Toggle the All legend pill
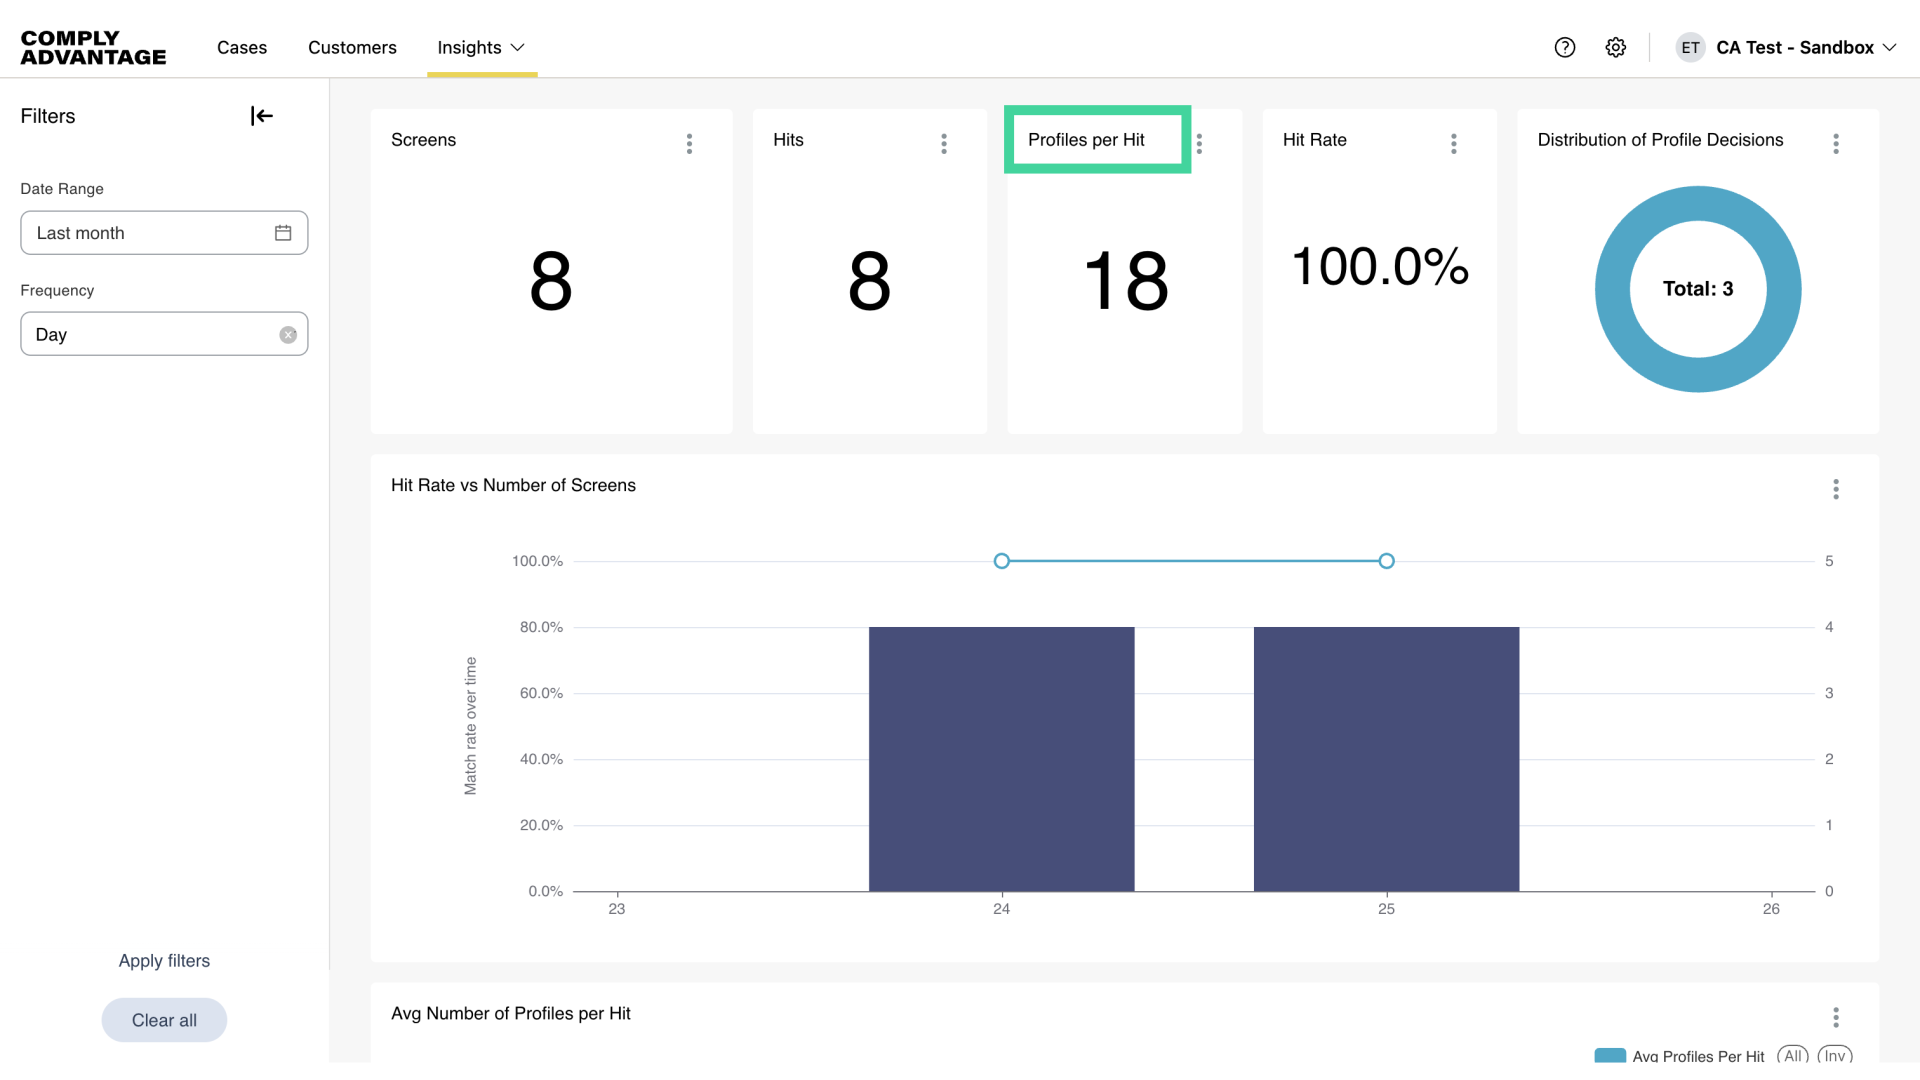1920x1080 pixels. pyautogui.click(x=1793, y=1056)
